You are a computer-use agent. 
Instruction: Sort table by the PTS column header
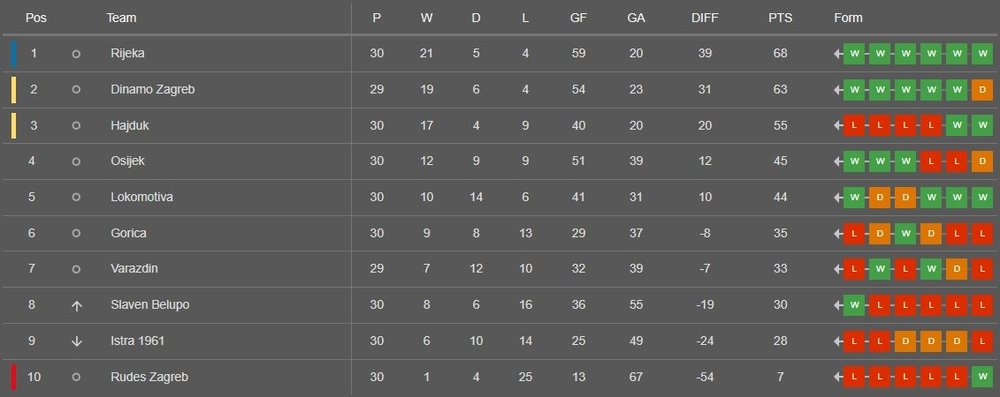[780, 18]
